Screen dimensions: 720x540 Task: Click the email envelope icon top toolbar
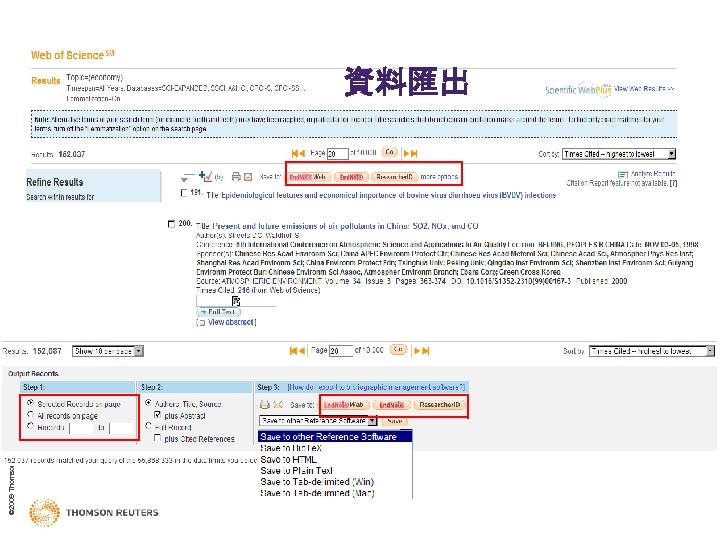248,177
